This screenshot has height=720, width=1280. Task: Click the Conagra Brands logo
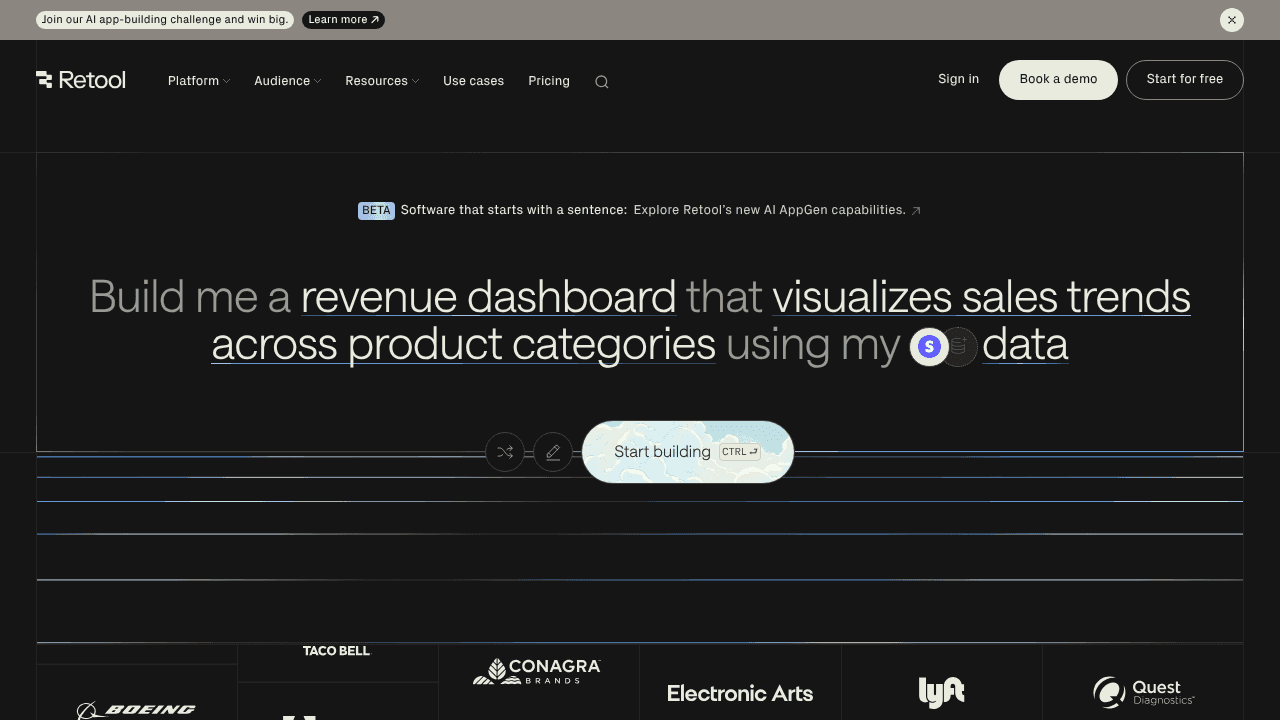click(x=537, y=671)
